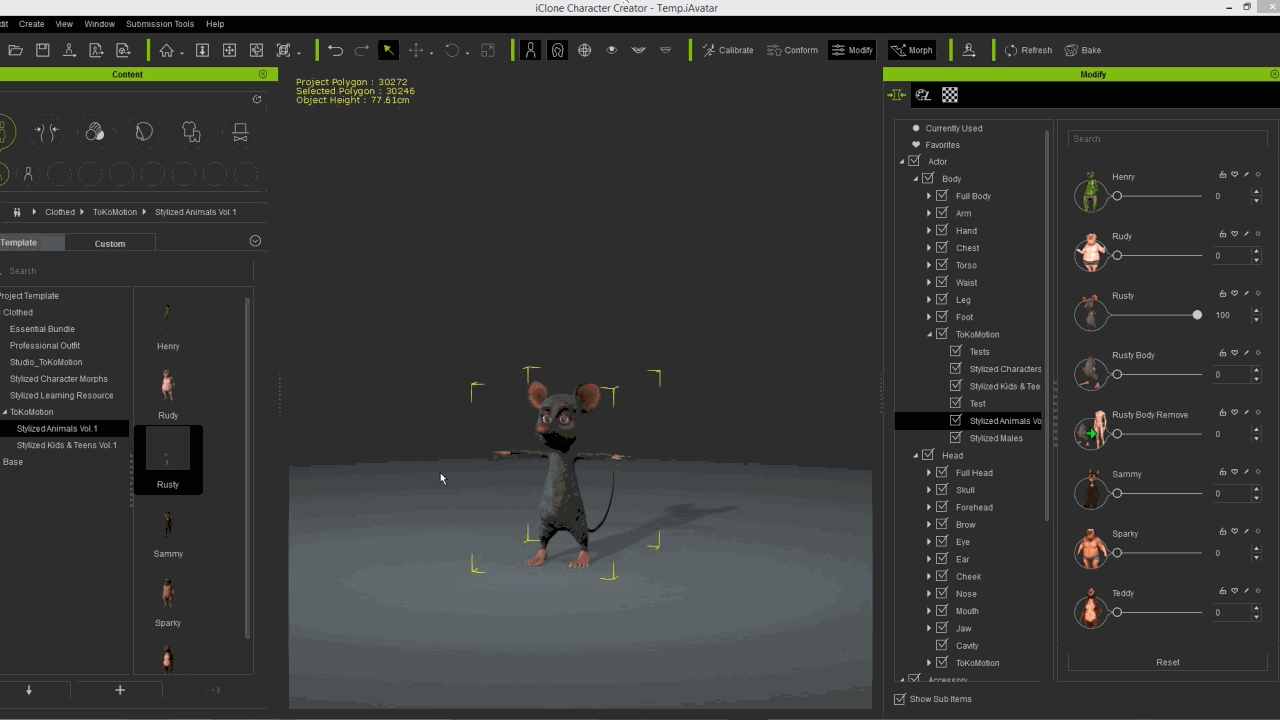
Task: Select the body morph category with inward arrows
Action: pos(48,131)
